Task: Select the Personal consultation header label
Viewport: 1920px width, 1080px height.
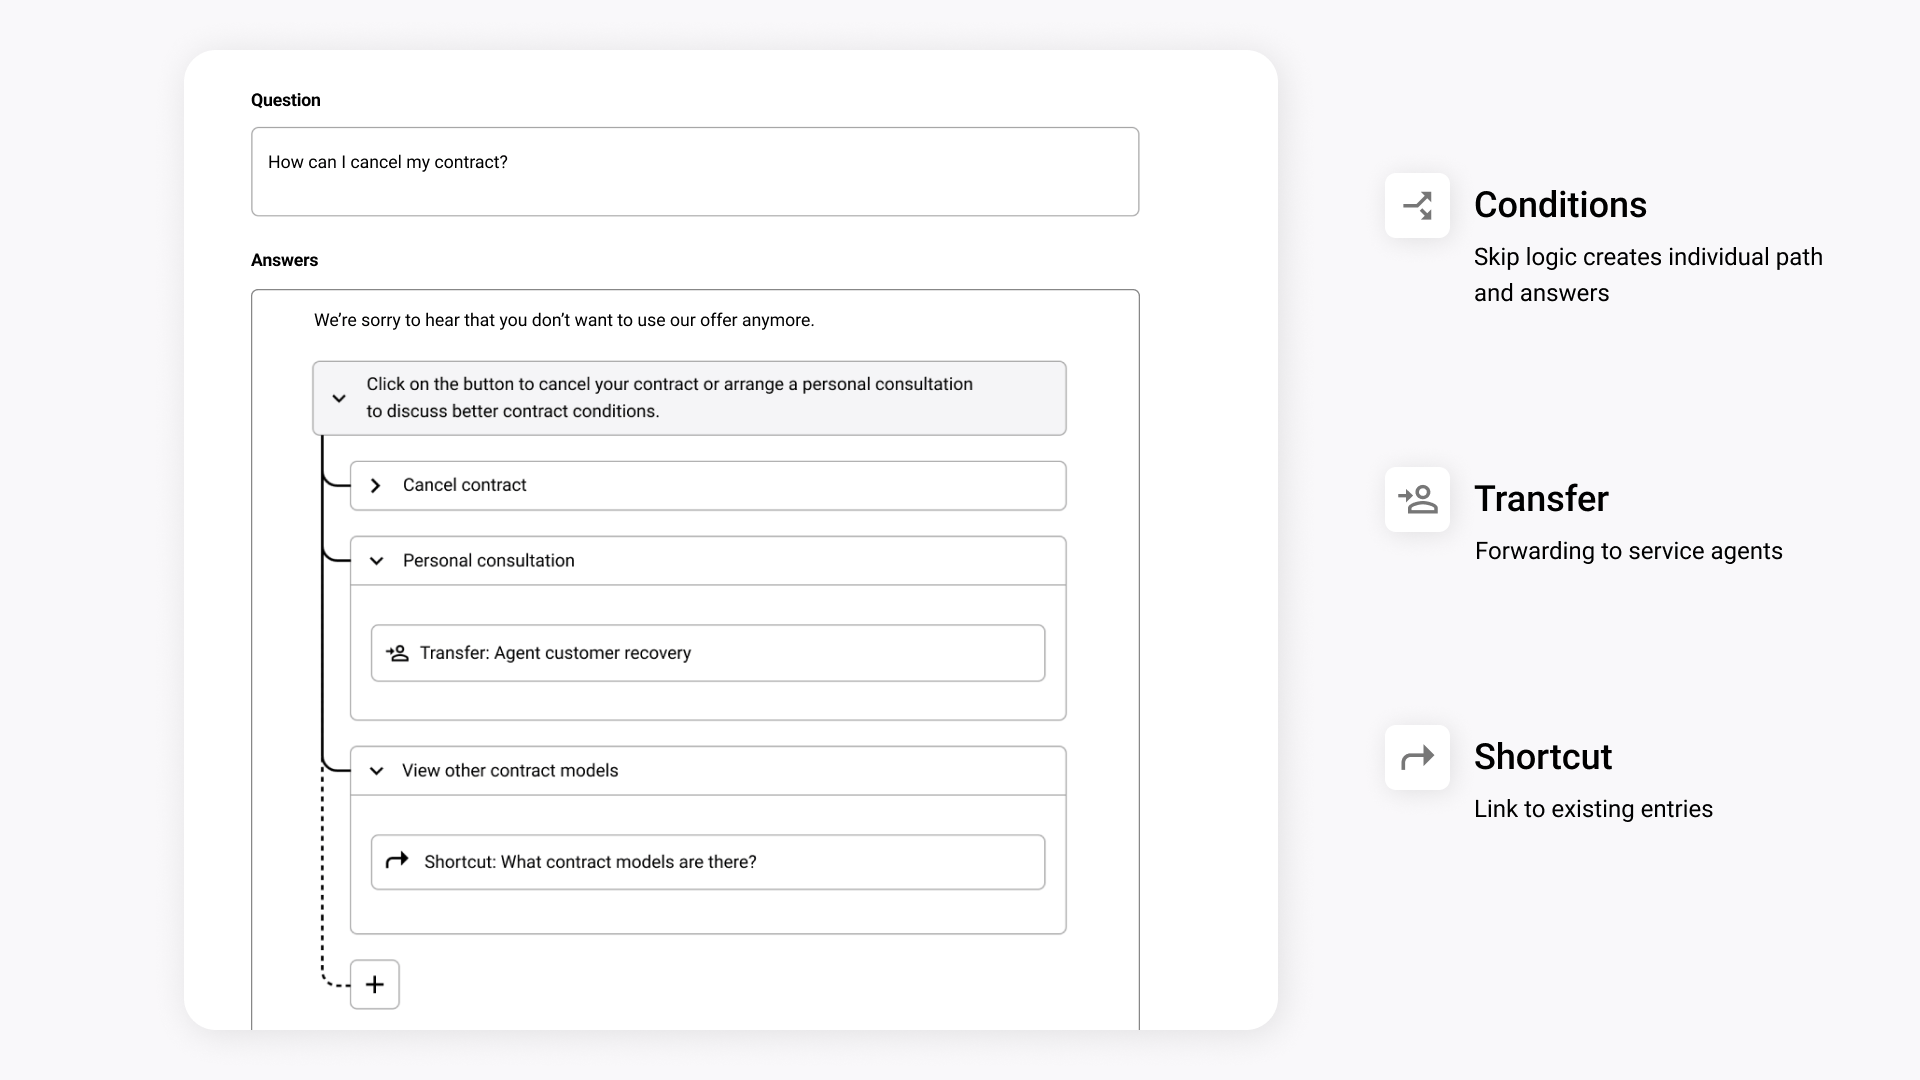Action: click(x=488, y=561)
